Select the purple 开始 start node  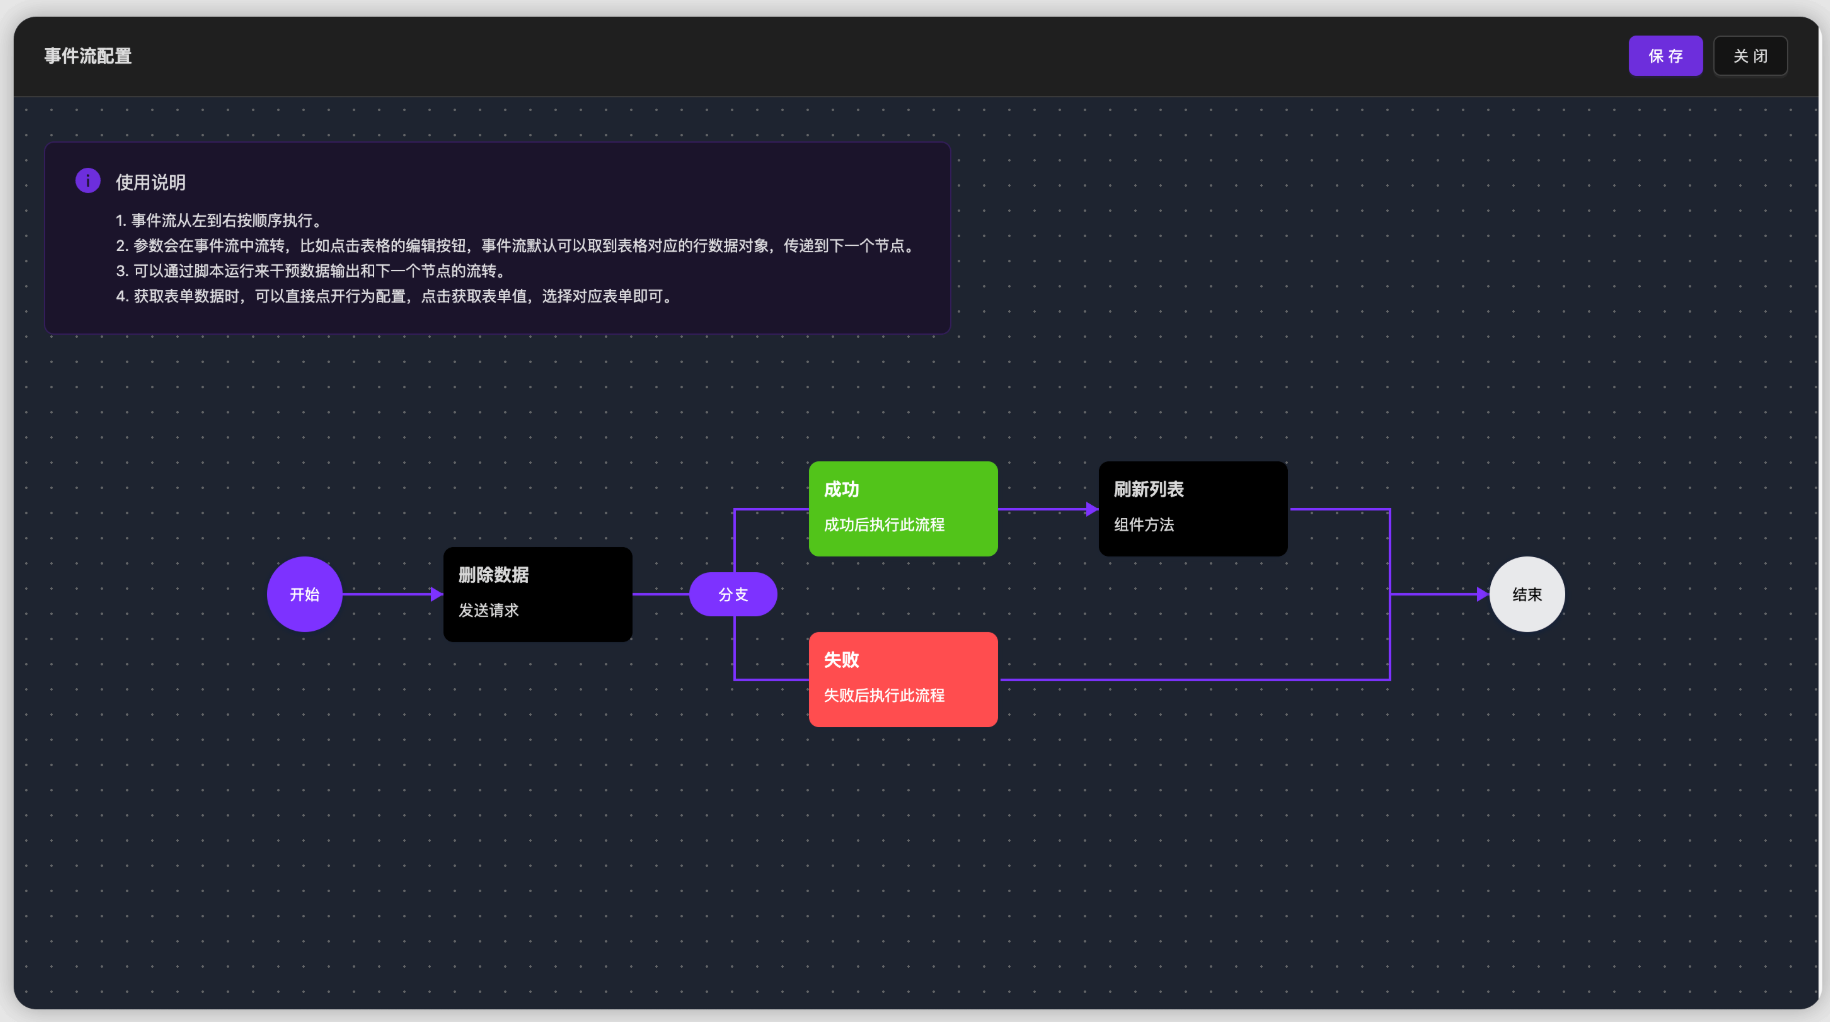(x=305, y=594)
